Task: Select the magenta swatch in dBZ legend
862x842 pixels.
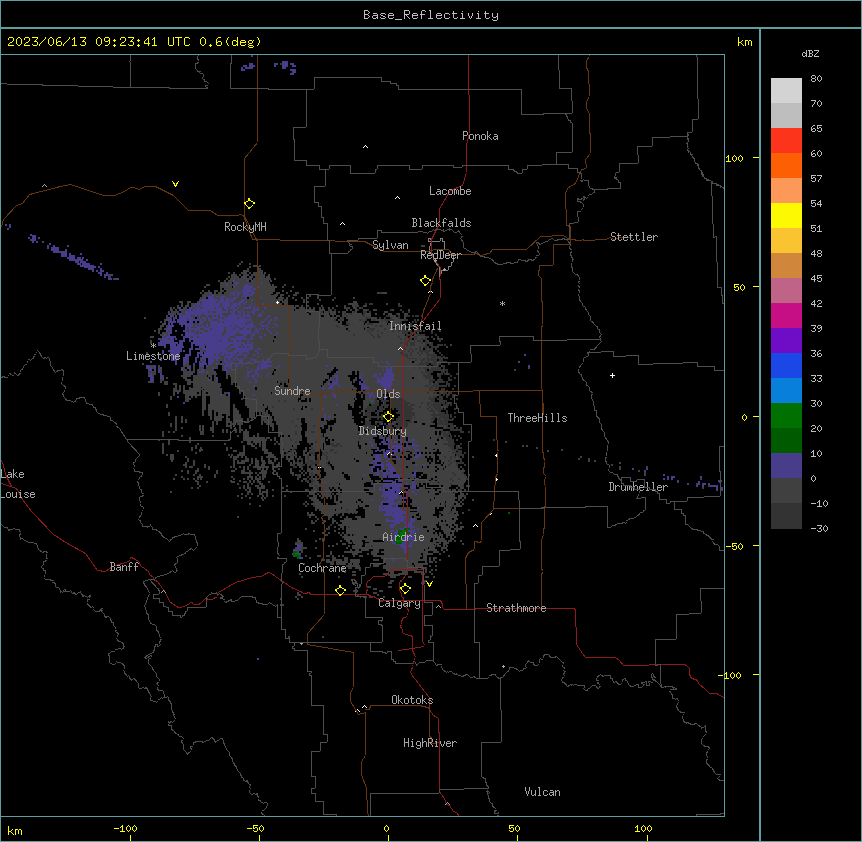Action: (x=786, y=315)
